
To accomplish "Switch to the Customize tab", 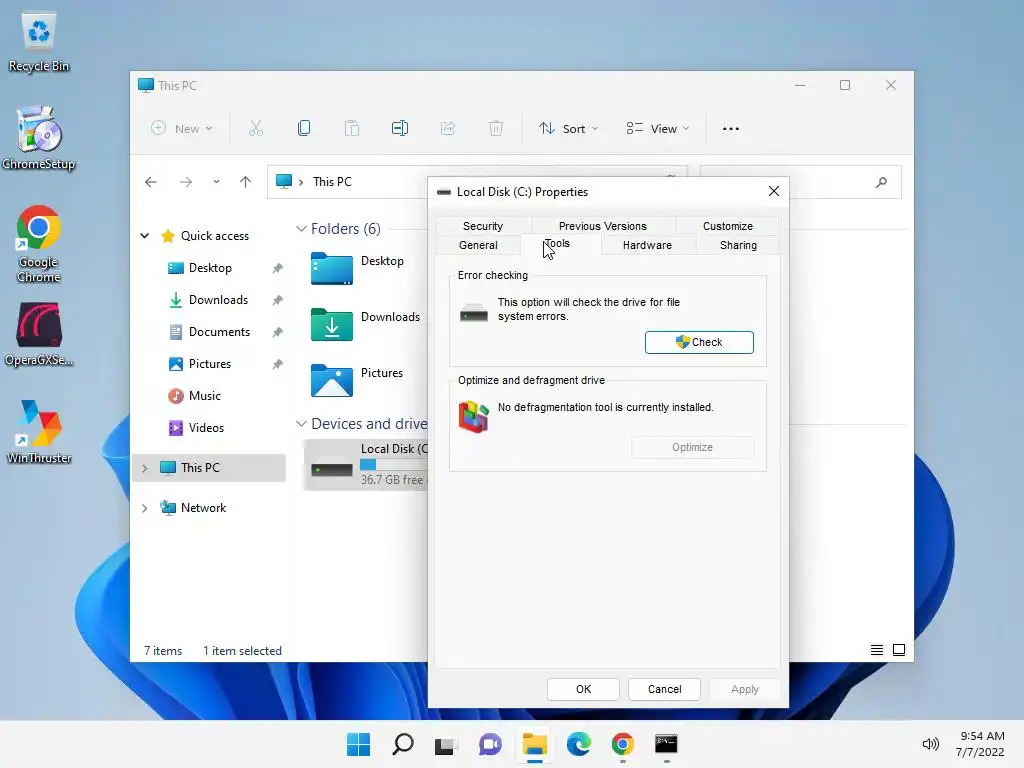I will click(728, 226).
